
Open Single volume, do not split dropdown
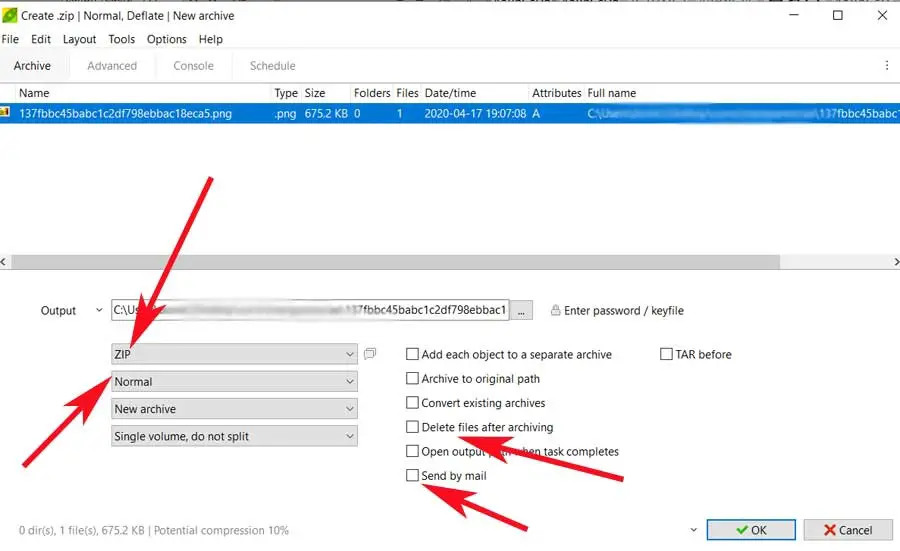pos(234,436)
